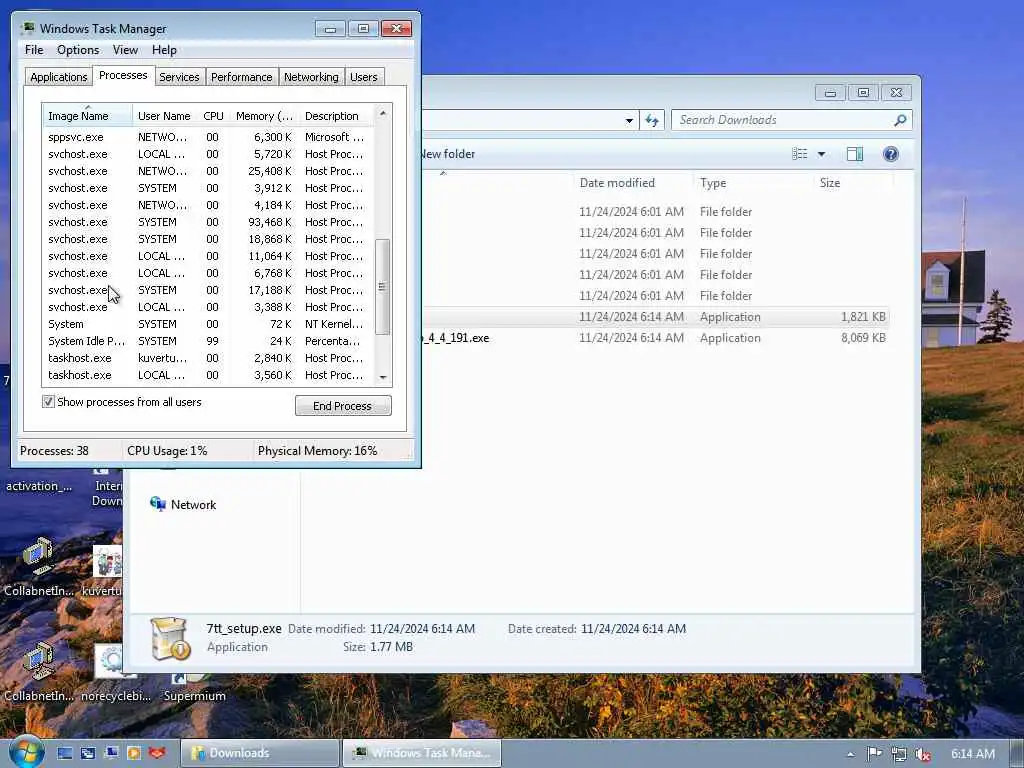Open the Explorer address bar dropdown arrow
This screenshot has height=768, width=1024.
tap(628, 120)
